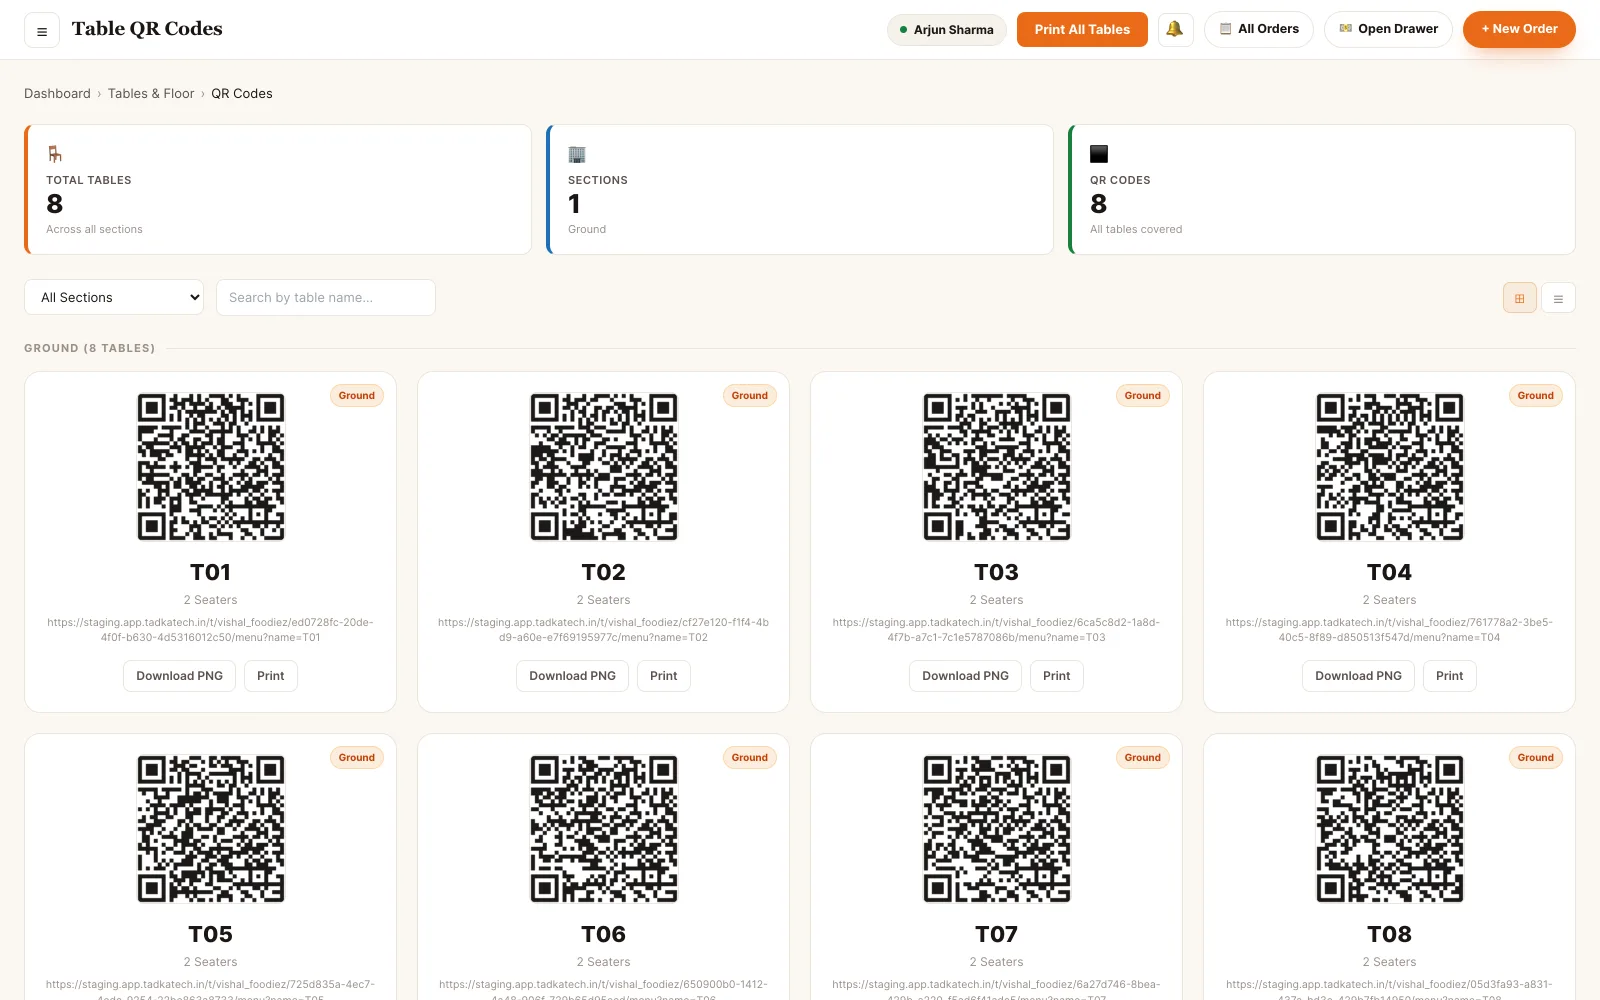Click the QR Codes card icon
Image resolution: width=1600 pixels, height=1000 pixels.
1099,154
